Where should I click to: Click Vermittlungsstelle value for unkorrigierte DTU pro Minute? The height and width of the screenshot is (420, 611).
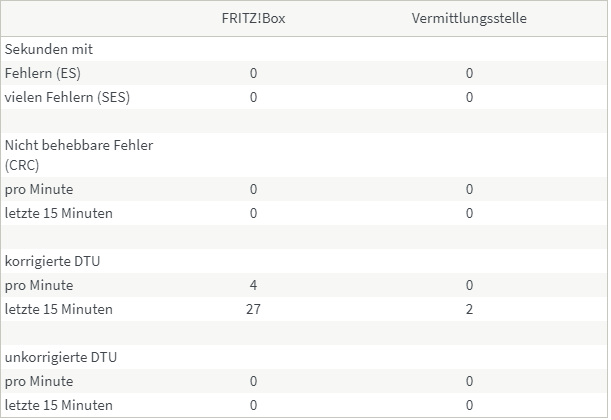(469, 381)
